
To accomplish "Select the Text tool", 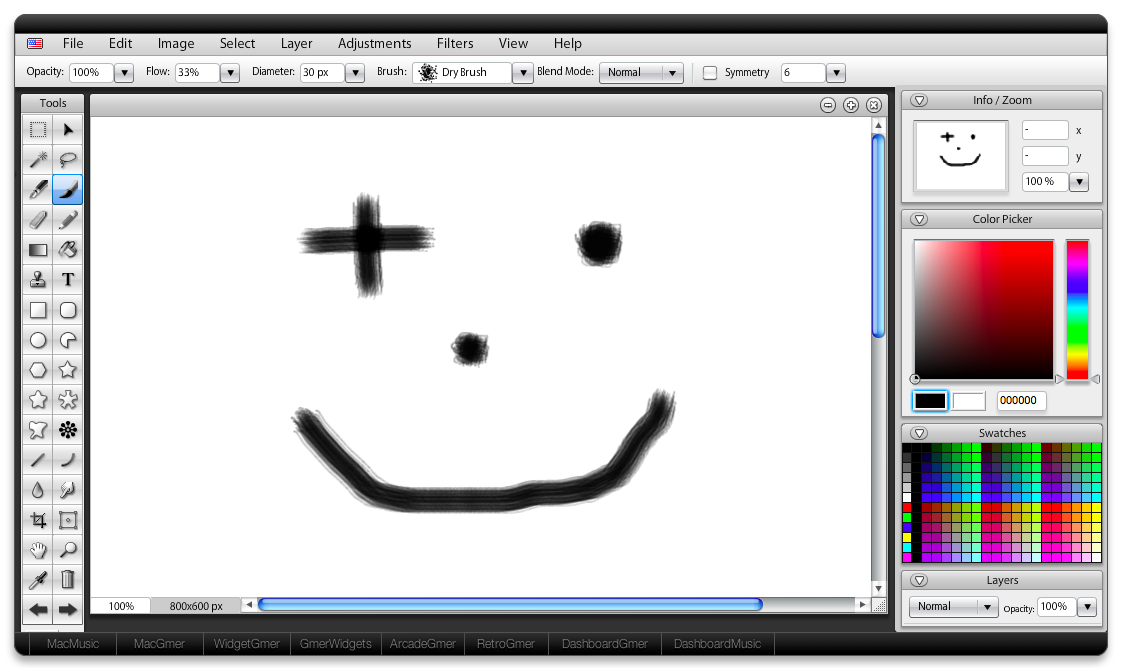I will pos(68,280).
